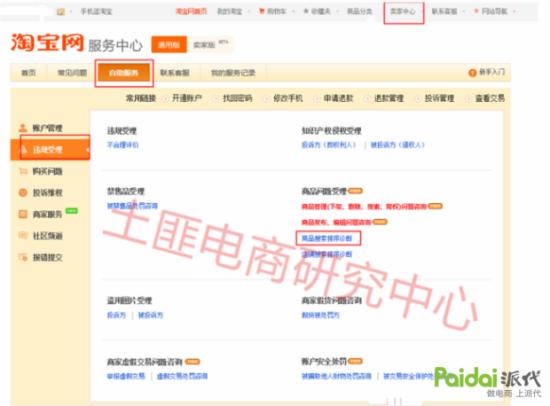Go to 淘宝网首页 in top bar
Viewport: 550px width, 406px height.
(x=191, y=12)
